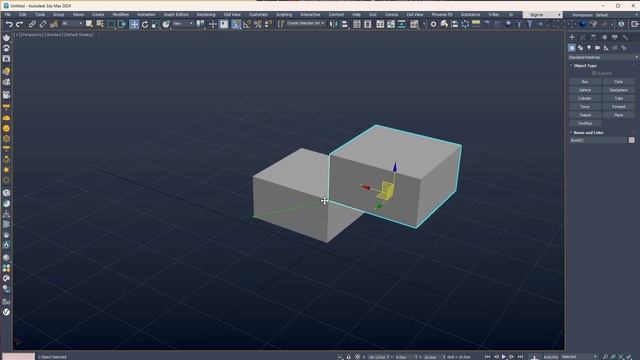Viewport: 640px width, 360px height.
Task: Open the Utilities panel tab
Action: point(625,37)
